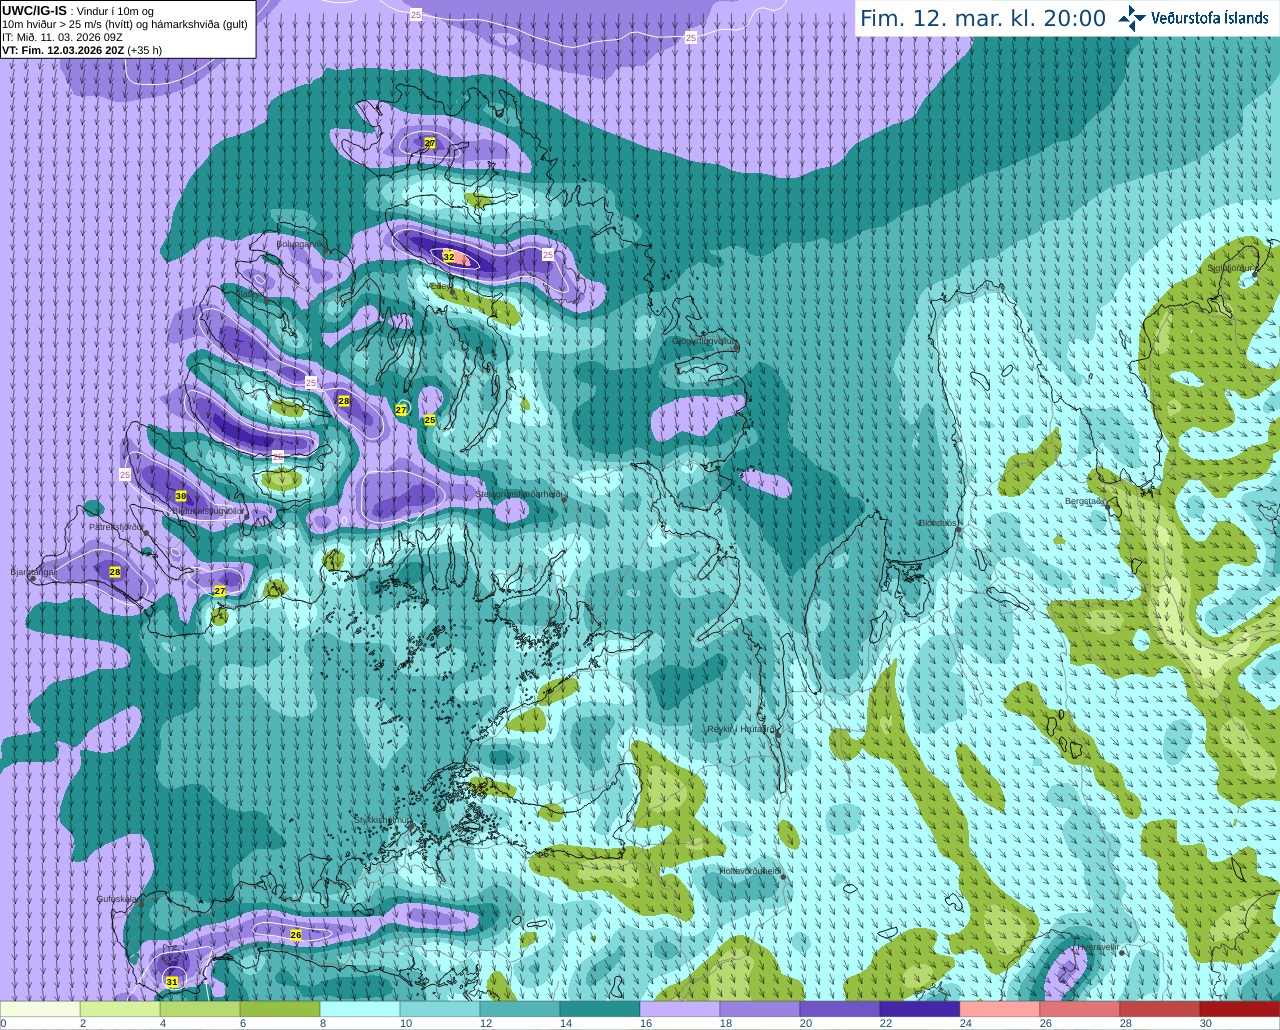Click the 6–8 m/s olive legend swatch
Screen dimensions: 1280x1030
(280, 1009)
